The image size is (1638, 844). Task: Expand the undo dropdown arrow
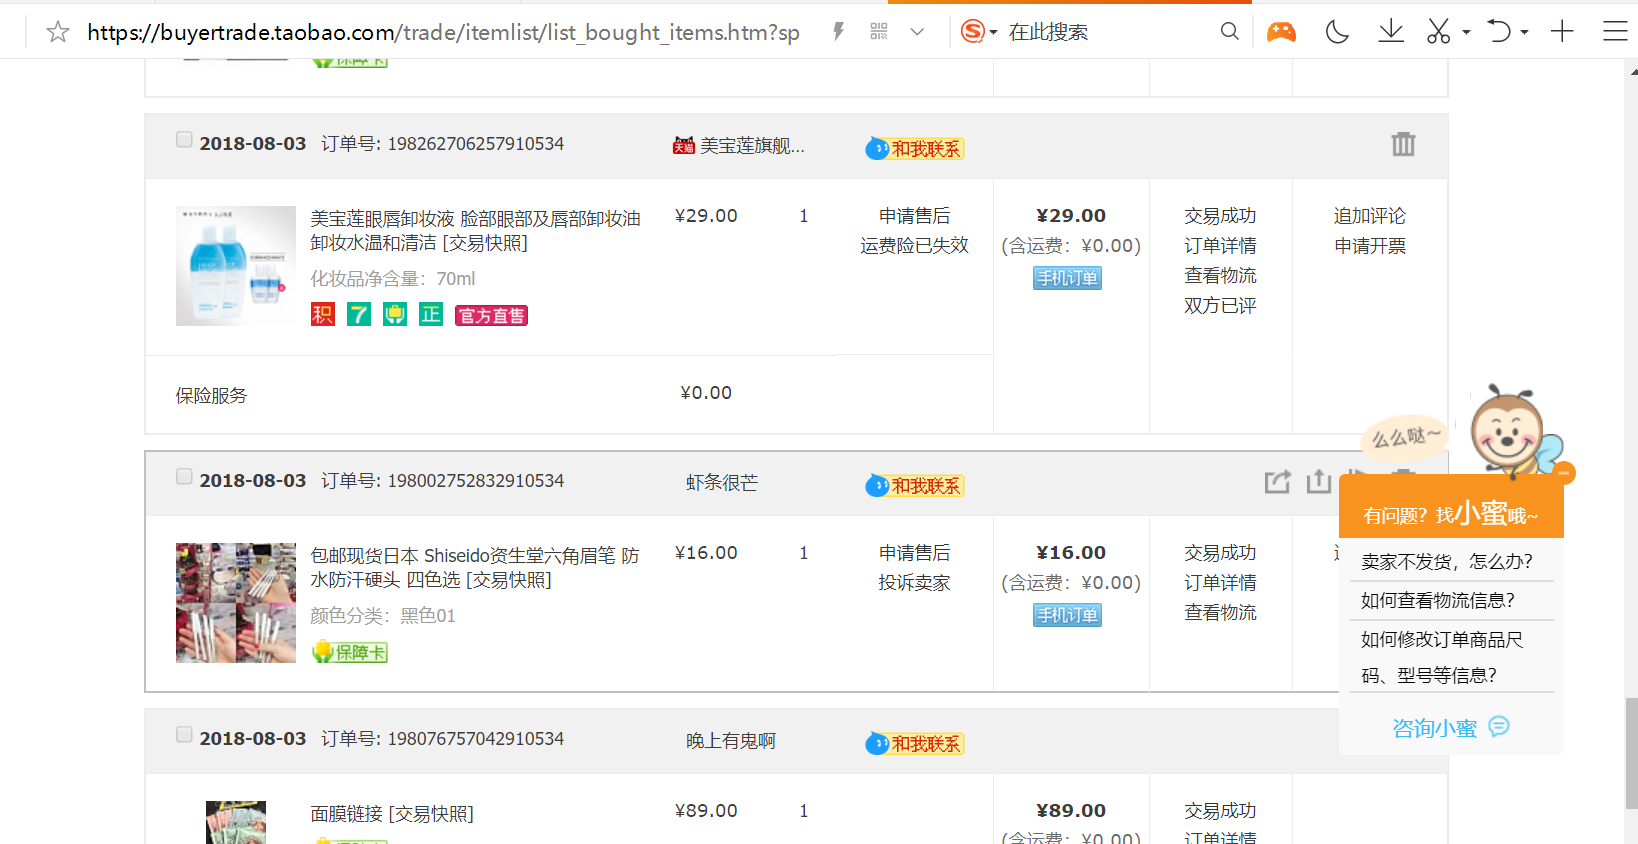pyautogui.click(x=1524, y=32)
